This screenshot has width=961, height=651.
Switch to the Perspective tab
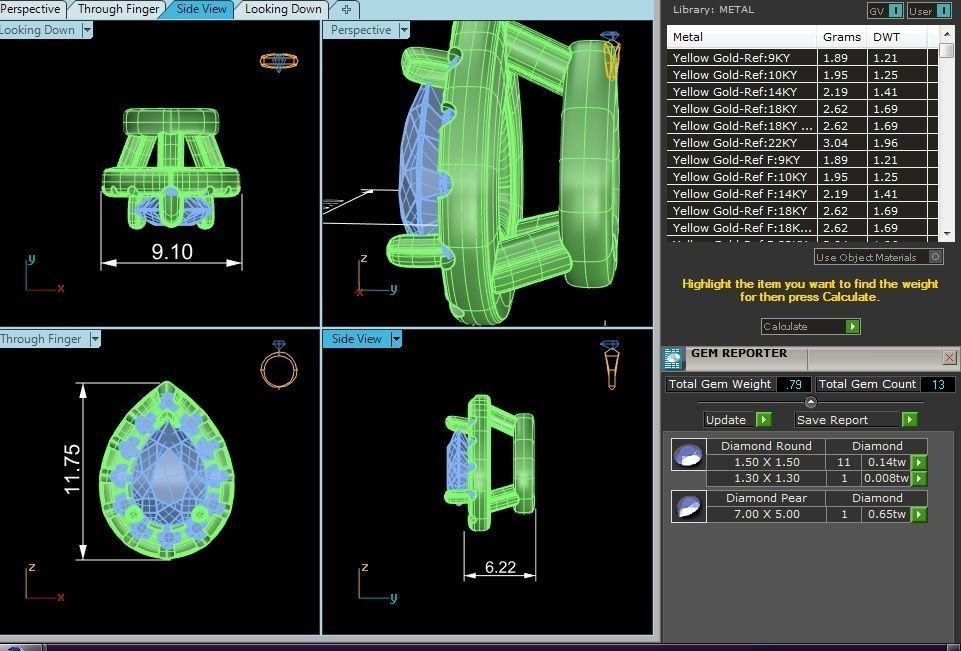(x=32, y=9)
